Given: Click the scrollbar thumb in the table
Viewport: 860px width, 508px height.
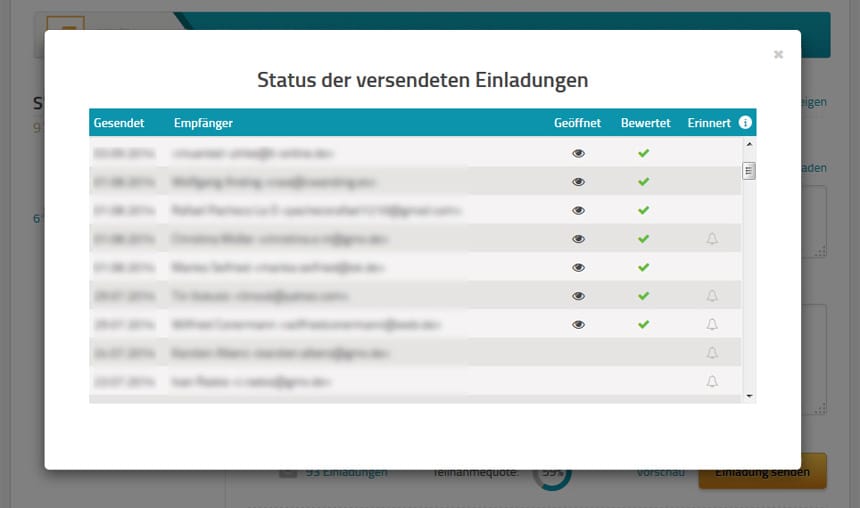Looking at the screenshot, I should (x=749, y=171).
